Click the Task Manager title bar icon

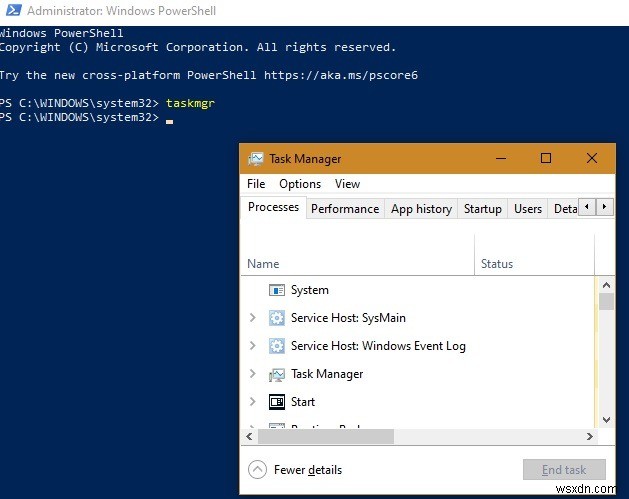(x=256, y=159)
